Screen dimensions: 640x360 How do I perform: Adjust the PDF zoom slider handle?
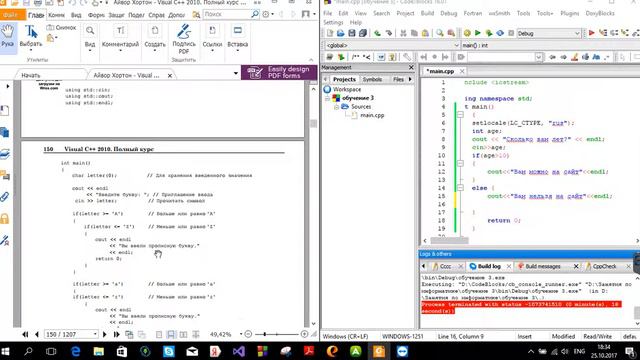click(265, 334)
